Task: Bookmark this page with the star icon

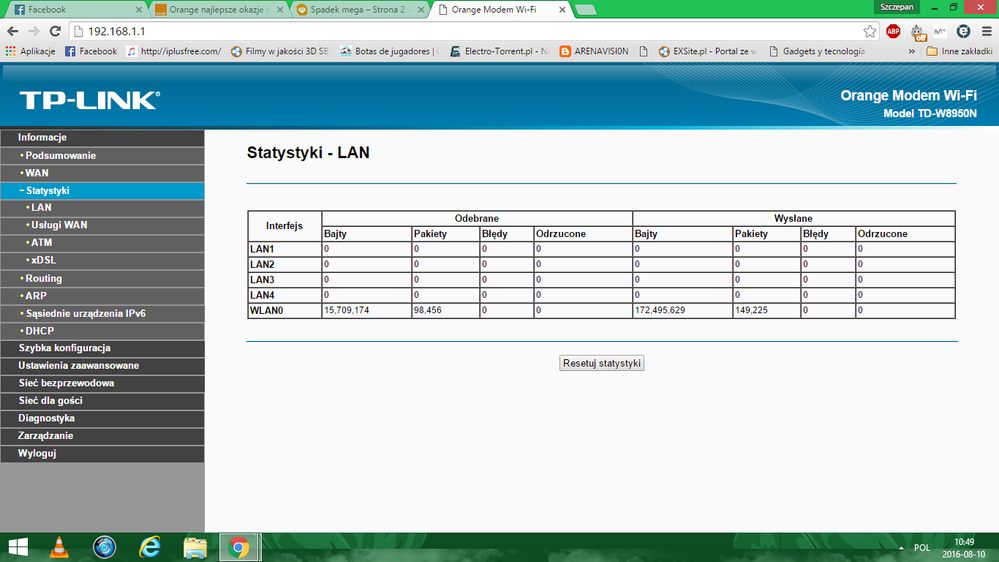Action: [x=870, y=31]
